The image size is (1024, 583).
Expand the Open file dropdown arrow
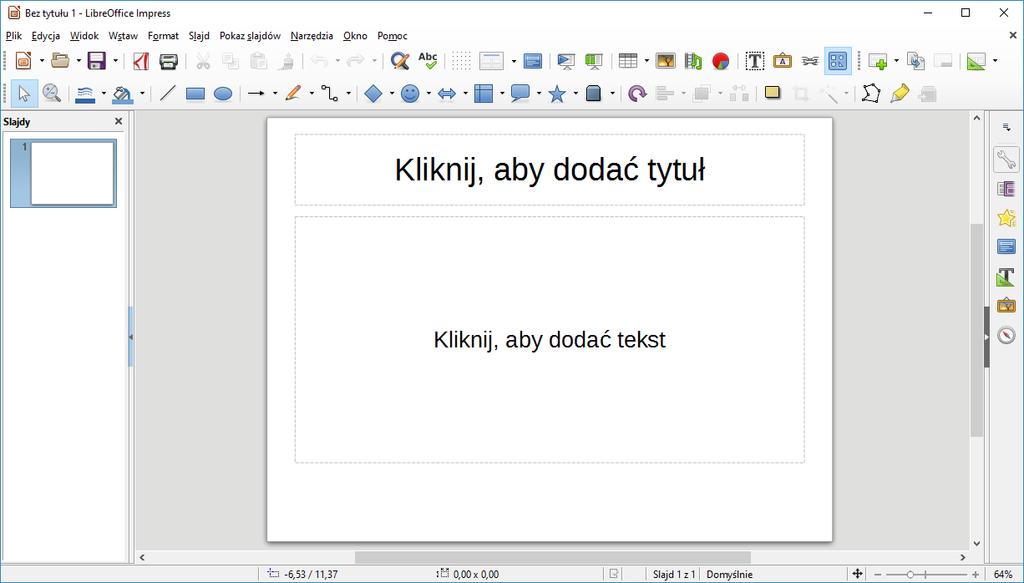coord(78,61)
